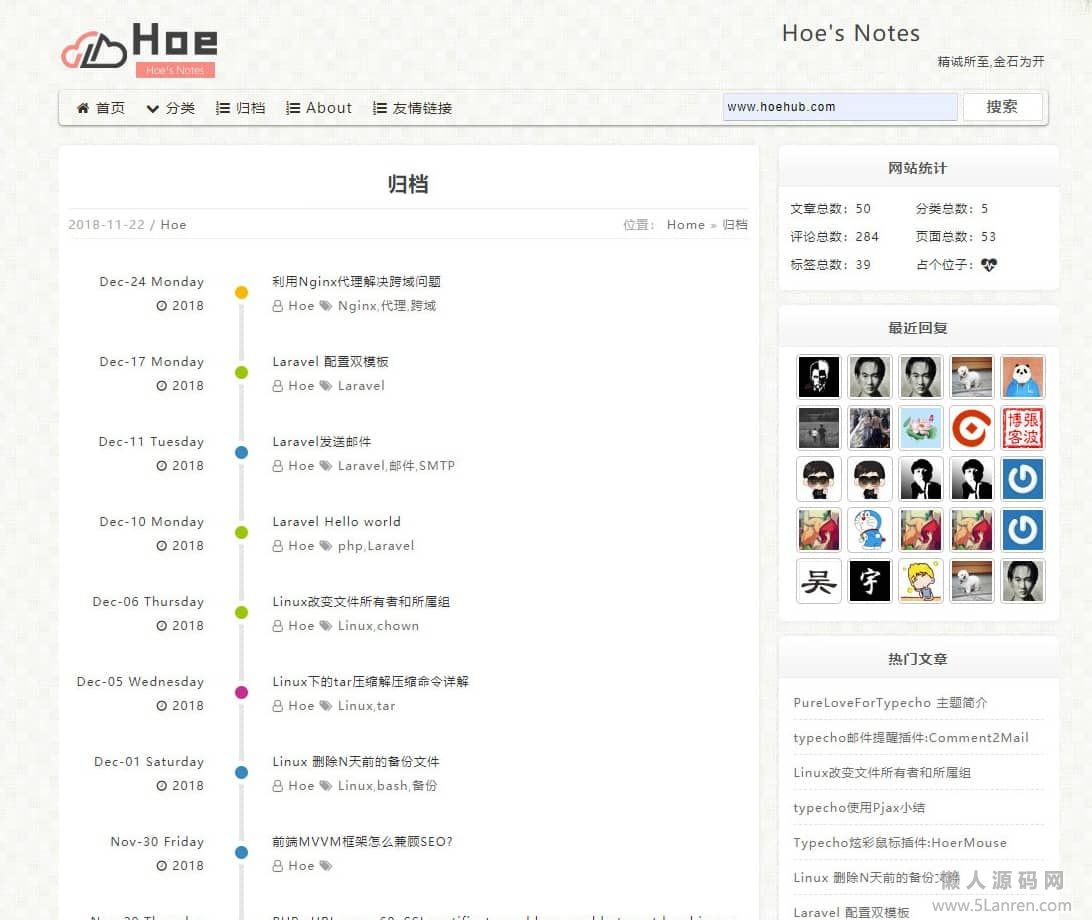Screen dimensions: 1092x920
Task: Click the magenta timeline dot for Dec-05
Action: pos(242,692)
